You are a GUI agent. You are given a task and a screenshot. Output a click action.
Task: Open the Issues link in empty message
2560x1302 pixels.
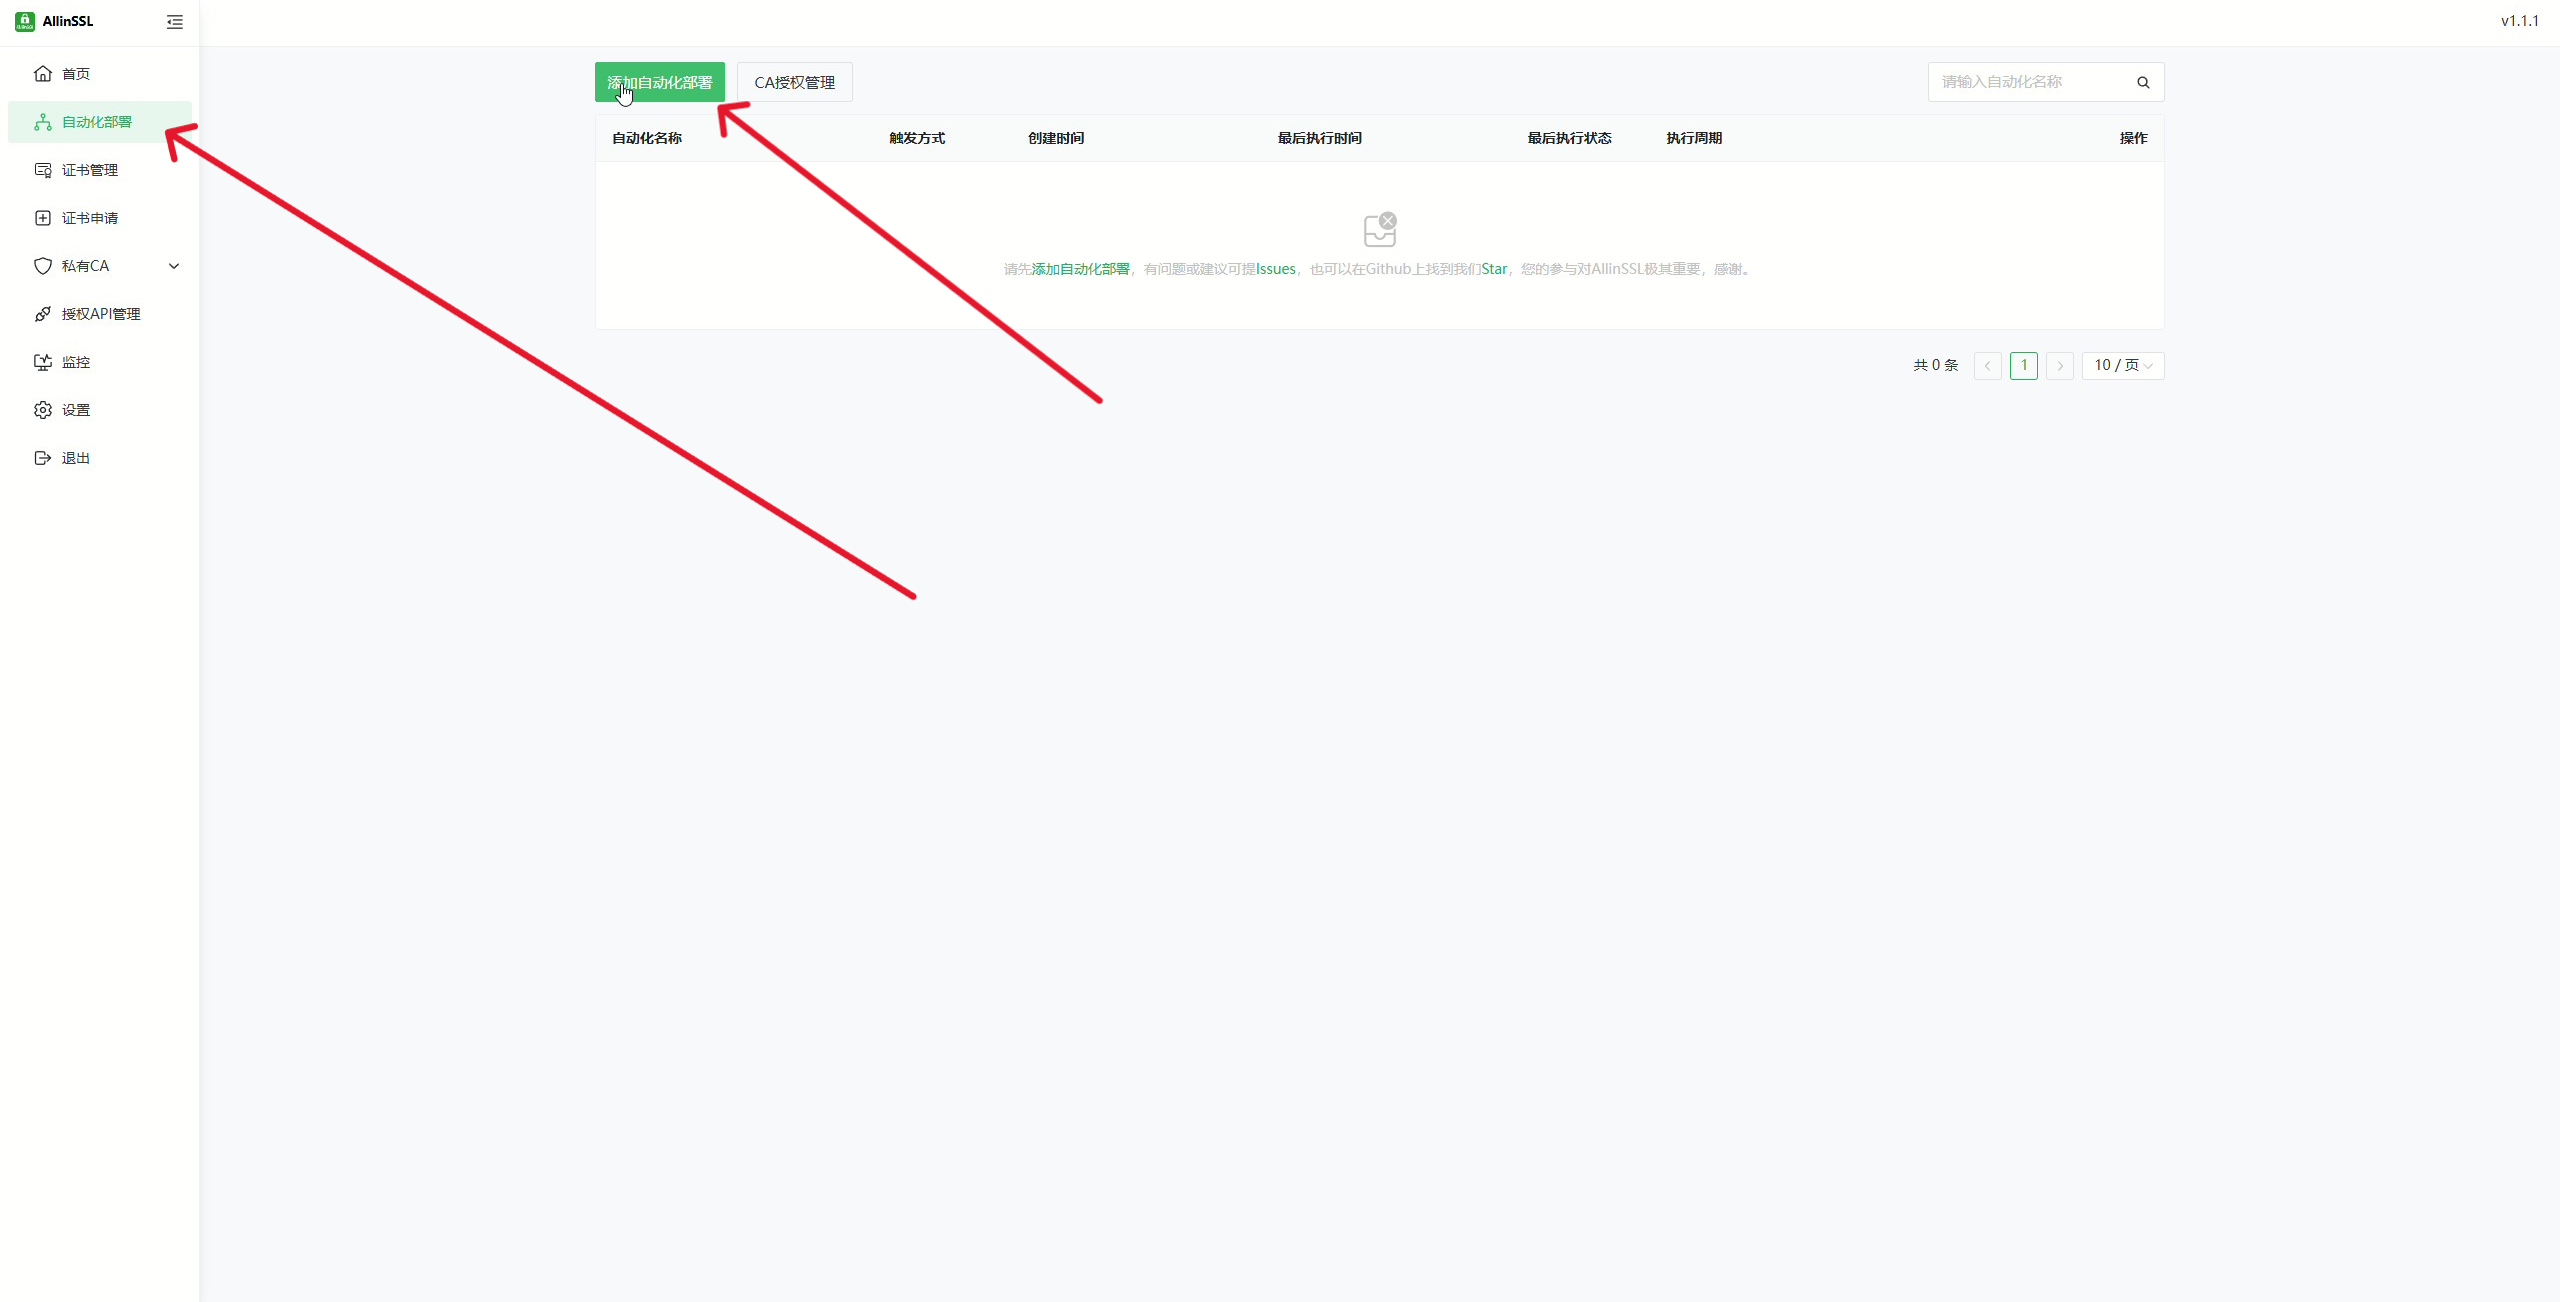click(x=1276, y=269)
